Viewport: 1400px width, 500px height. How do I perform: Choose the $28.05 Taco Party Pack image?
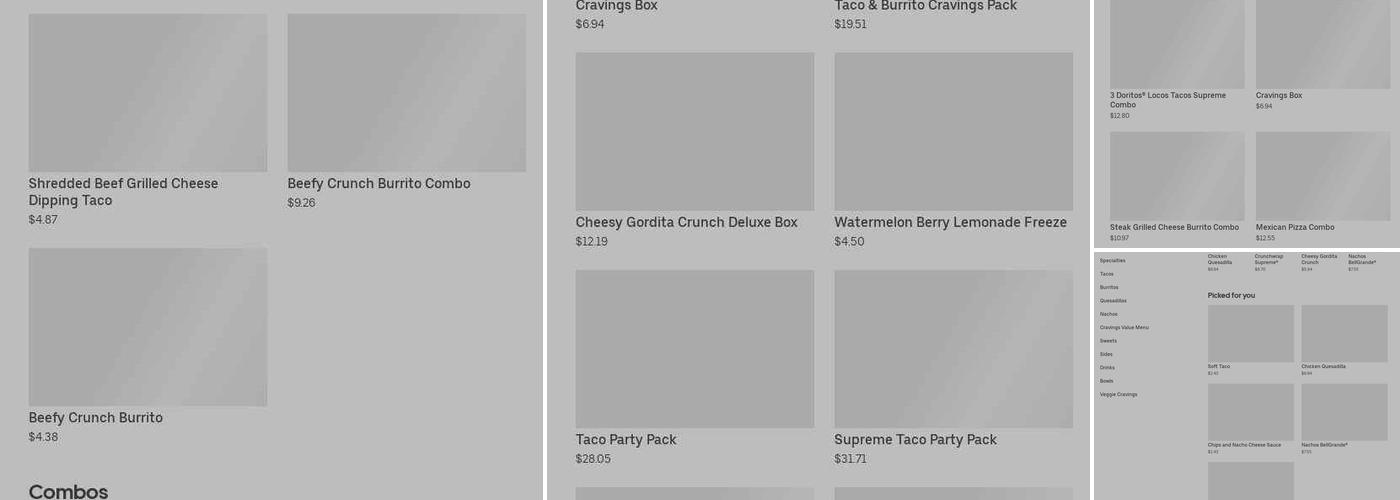tap(694, 349)
